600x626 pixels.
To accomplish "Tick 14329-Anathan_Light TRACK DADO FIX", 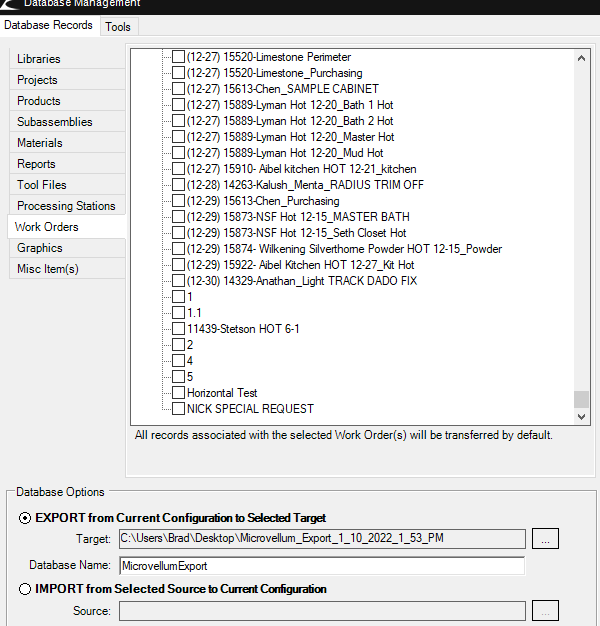I will 178,280.
